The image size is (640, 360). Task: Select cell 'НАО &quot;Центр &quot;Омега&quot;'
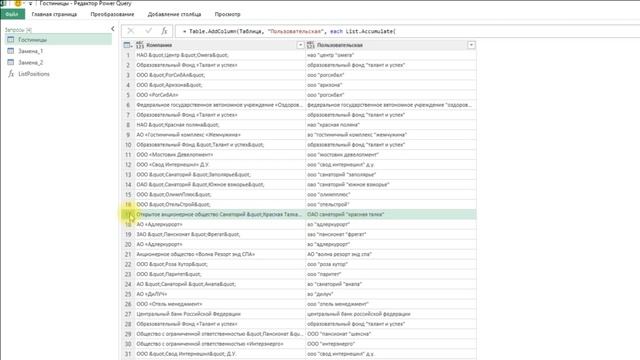[x=220, y=55]
